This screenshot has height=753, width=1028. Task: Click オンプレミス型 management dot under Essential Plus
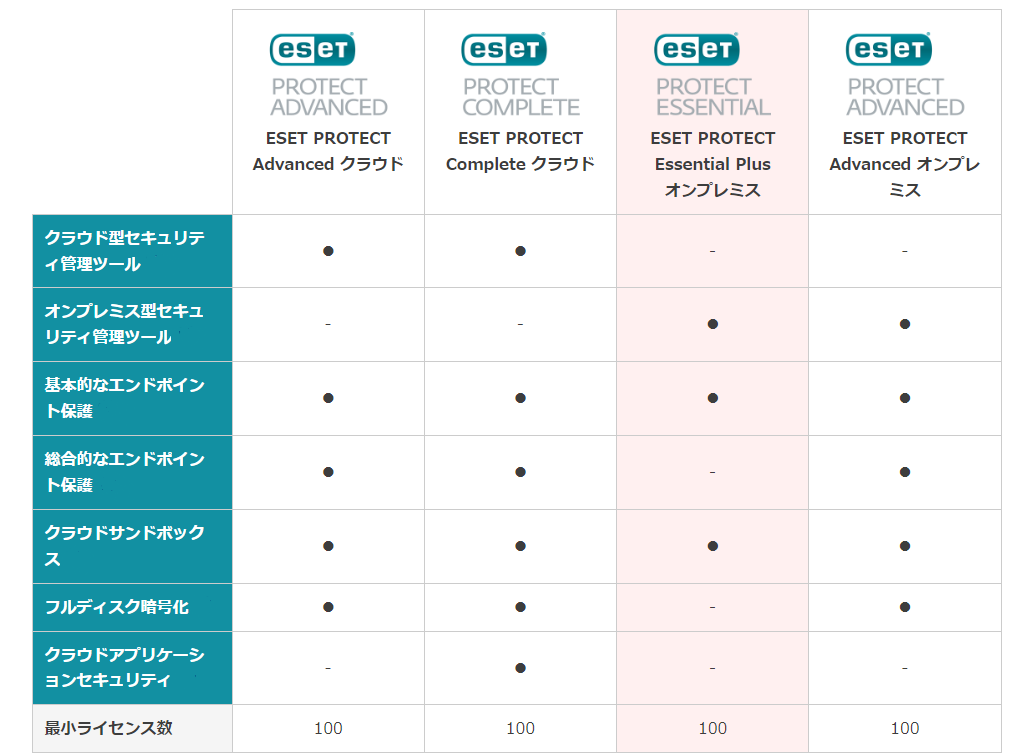(x=713, y=324)
